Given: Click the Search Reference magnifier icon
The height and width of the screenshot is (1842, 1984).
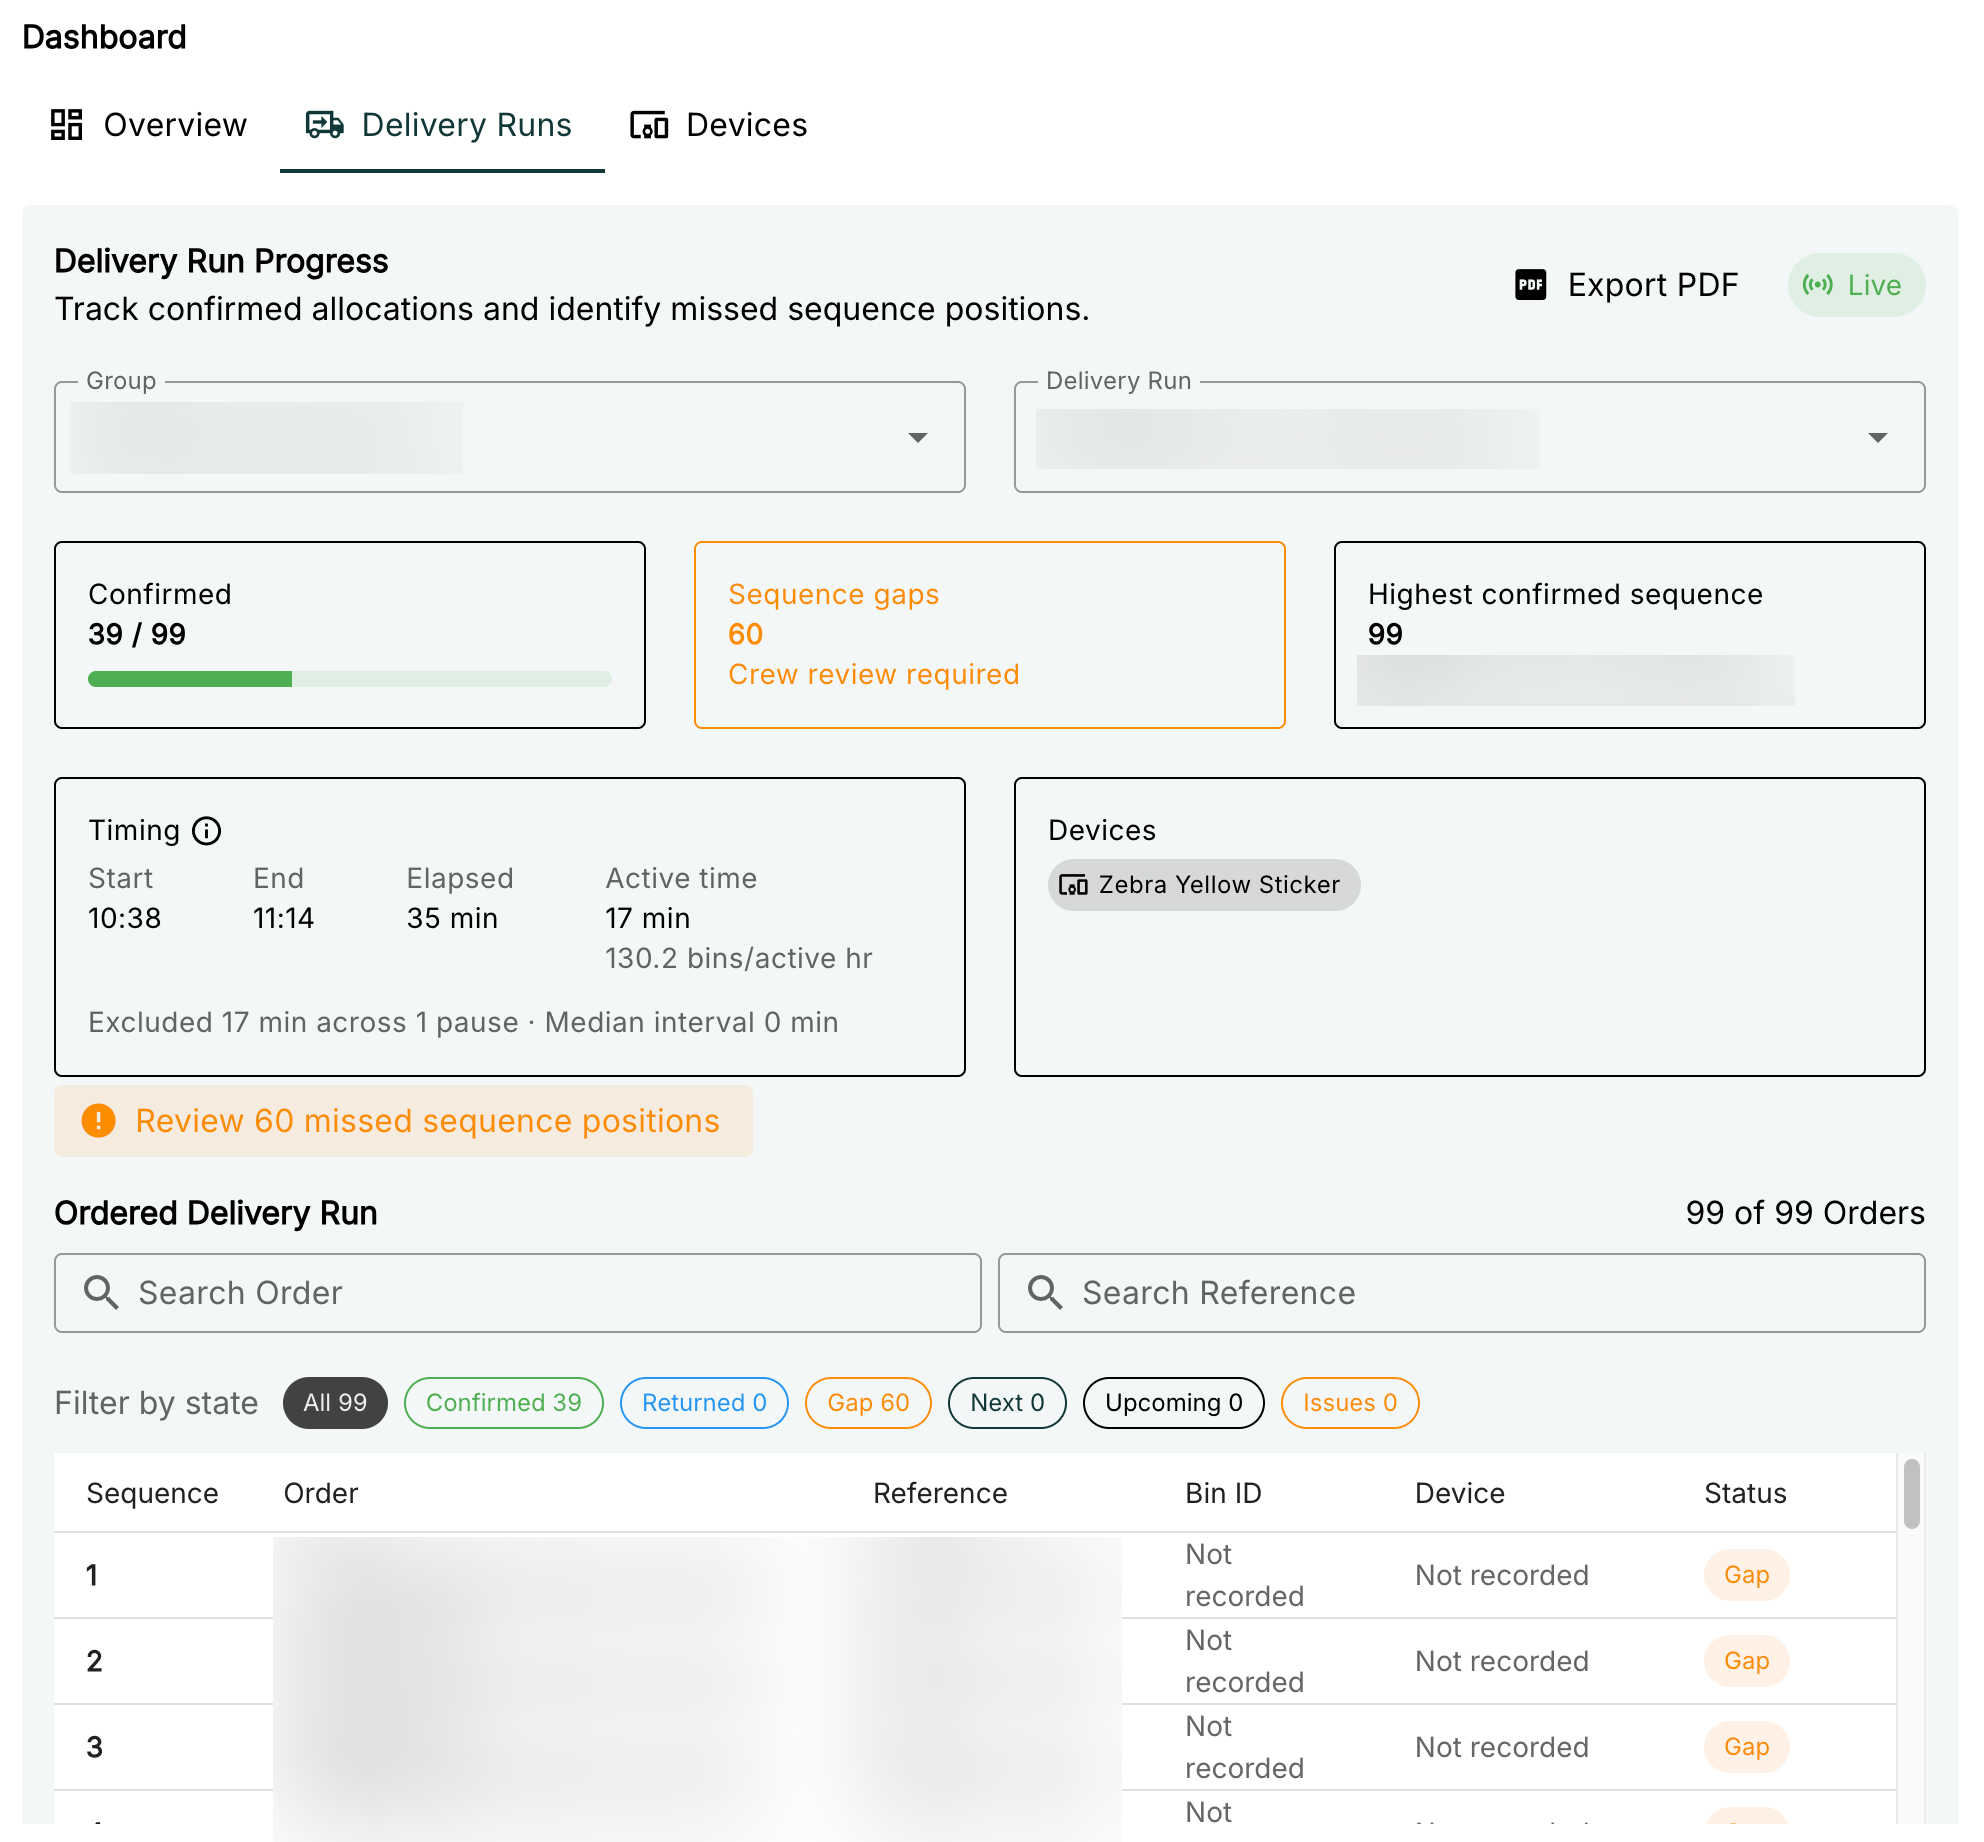Looking at the screenshot, I should point(1045,1293).
